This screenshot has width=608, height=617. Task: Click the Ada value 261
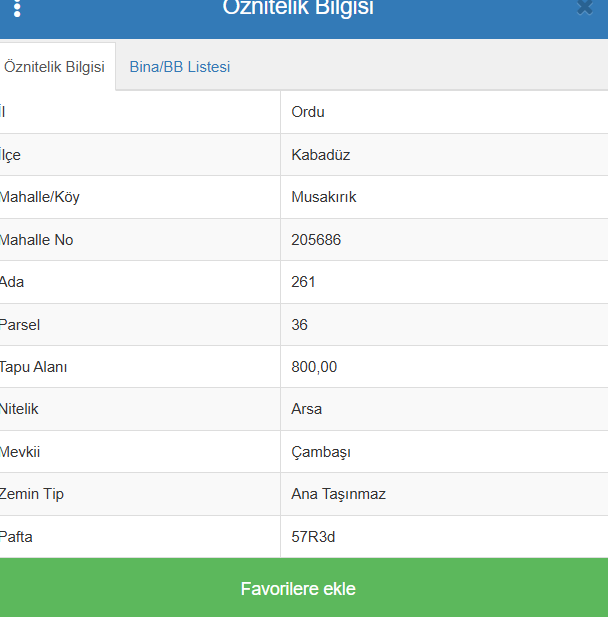(x=303, y=282)
